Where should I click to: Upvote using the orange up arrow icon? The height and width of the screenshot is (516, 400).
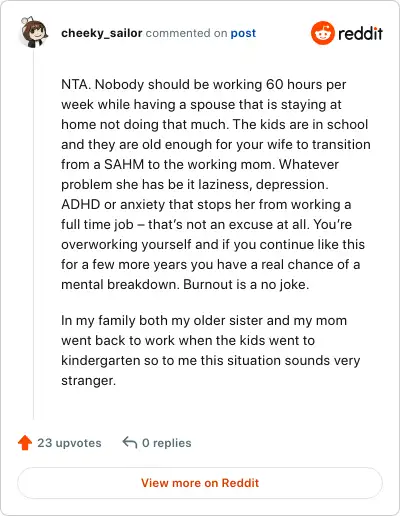(x=25, y=443)
